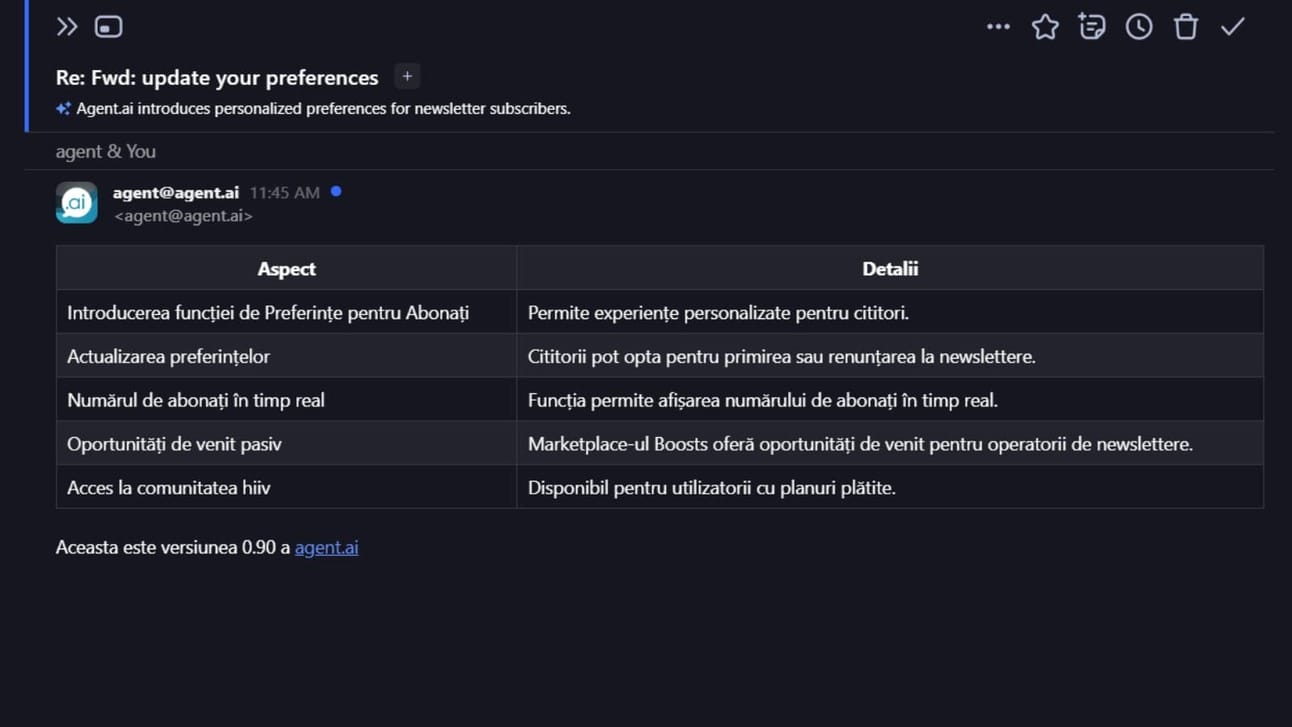Image resolution: width=1292 pixels, height=727 pixels.
Task: Click the email subject 'Re: Fwd: update your preferences'
Action: [x=217, y=78]
